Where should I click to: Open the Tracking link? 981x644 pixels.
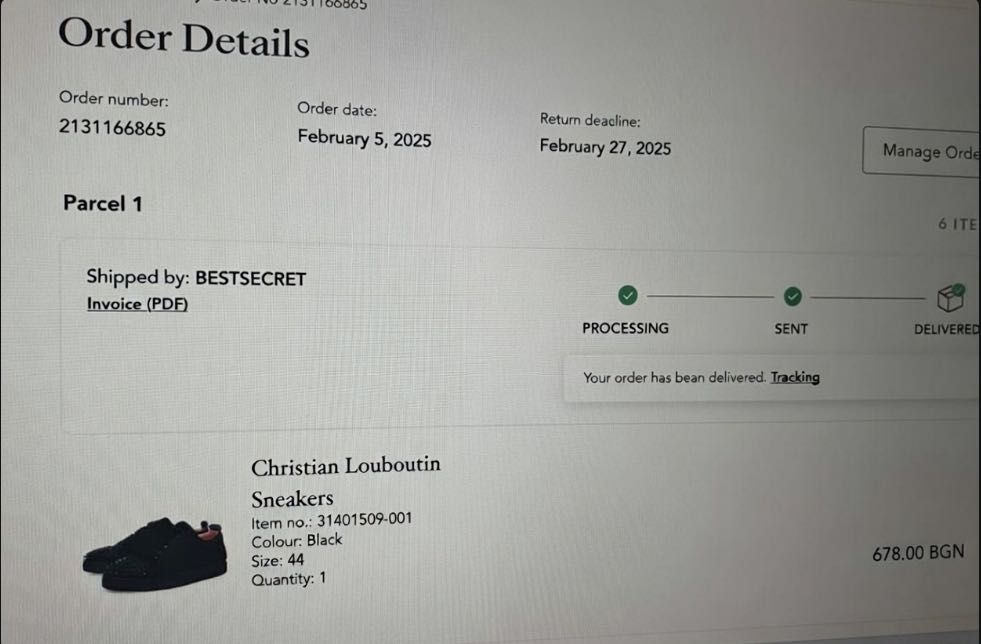coord(795,377)
